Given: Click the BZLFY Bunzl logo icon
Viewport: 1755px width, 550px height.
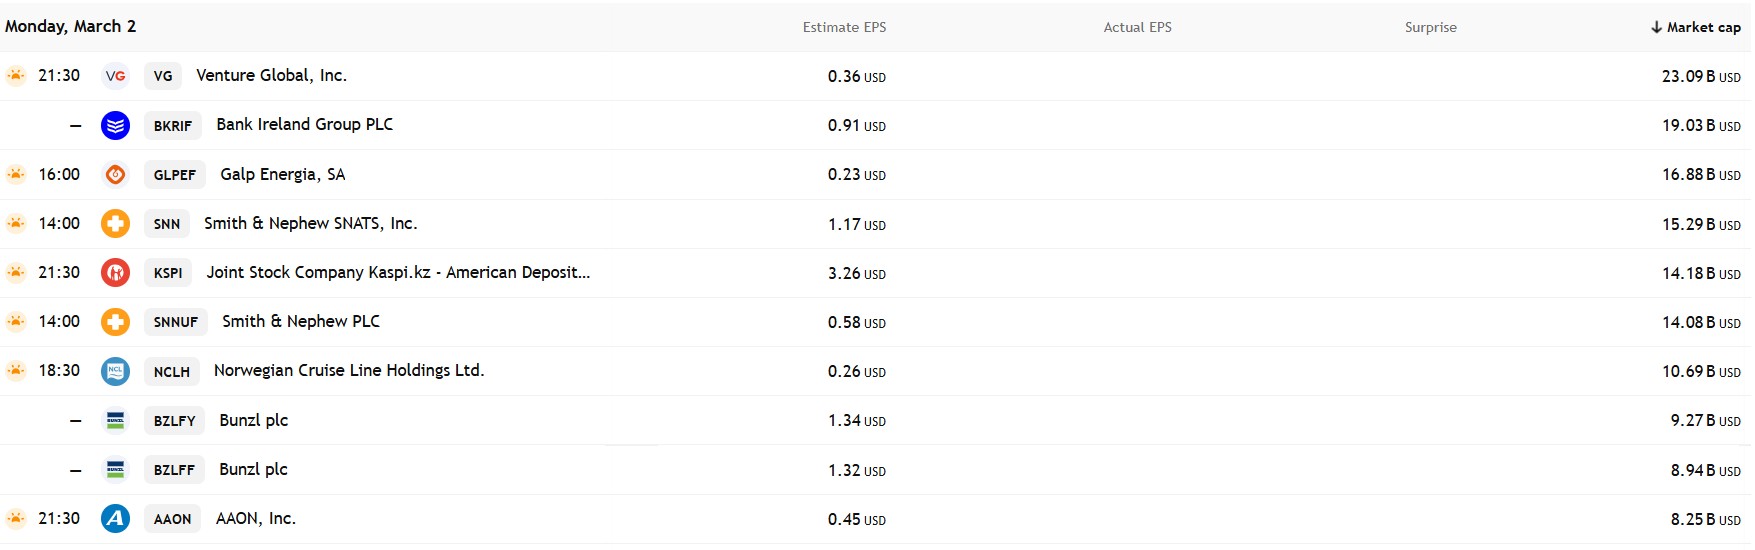Looking at the screenshot, I should [x=115, y=420].
